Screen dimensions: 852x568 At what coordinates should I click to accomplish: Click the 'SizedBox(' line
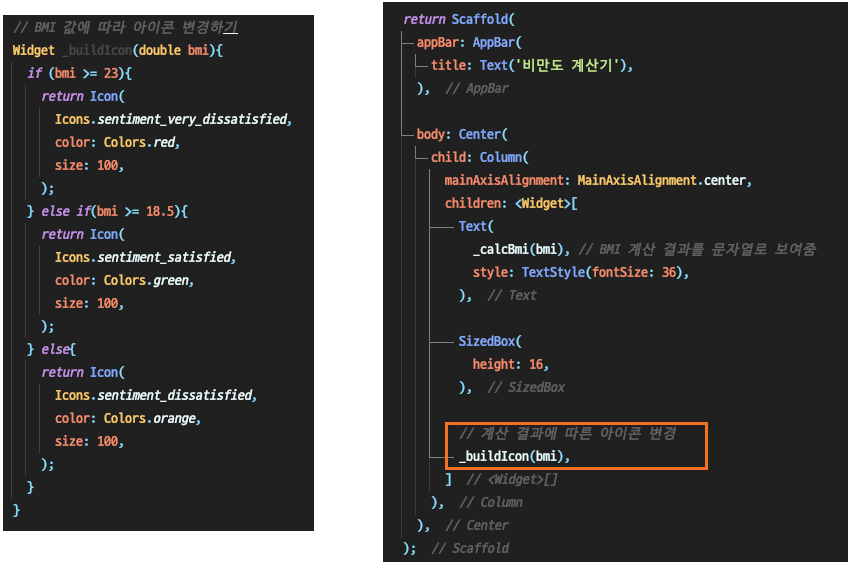pos(490,341)
